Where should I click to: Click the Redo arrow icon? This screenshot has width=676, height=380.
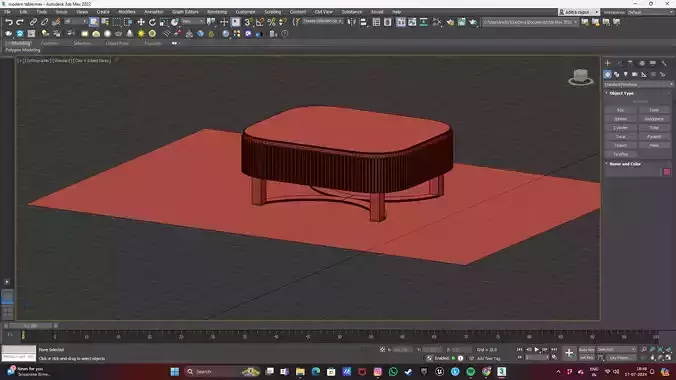(20, 22)
